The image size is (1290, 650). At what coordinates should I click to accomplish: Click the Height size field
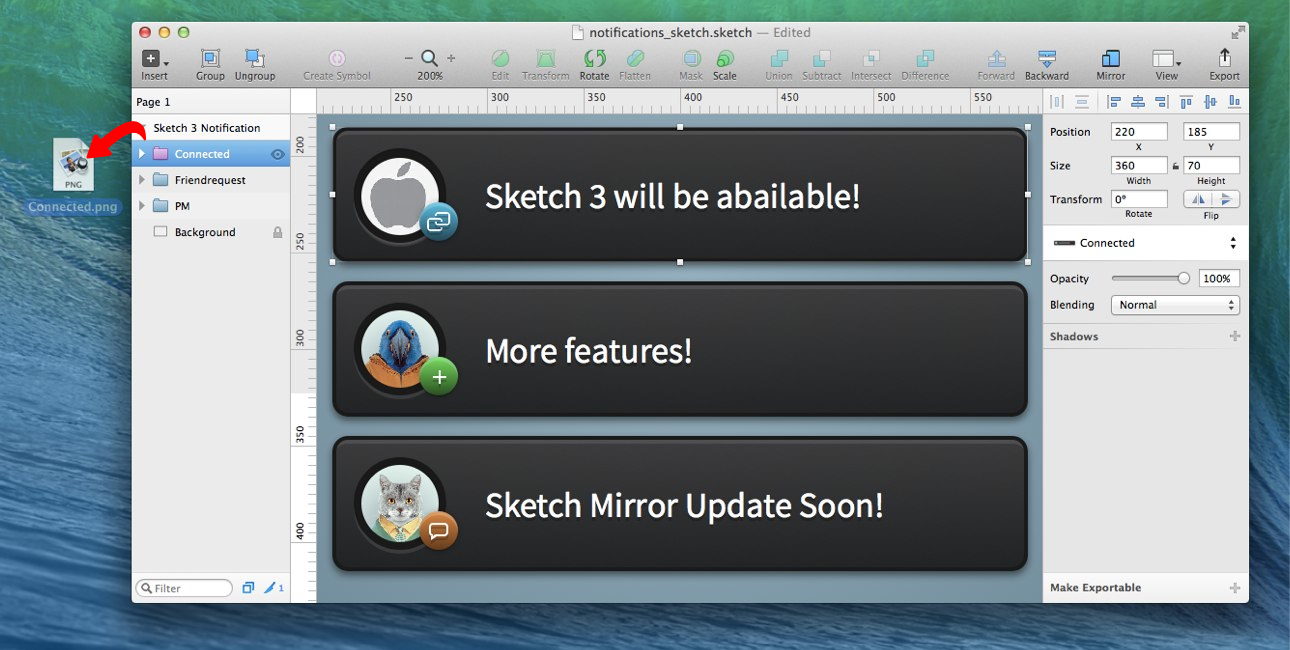coord(1212,166)
